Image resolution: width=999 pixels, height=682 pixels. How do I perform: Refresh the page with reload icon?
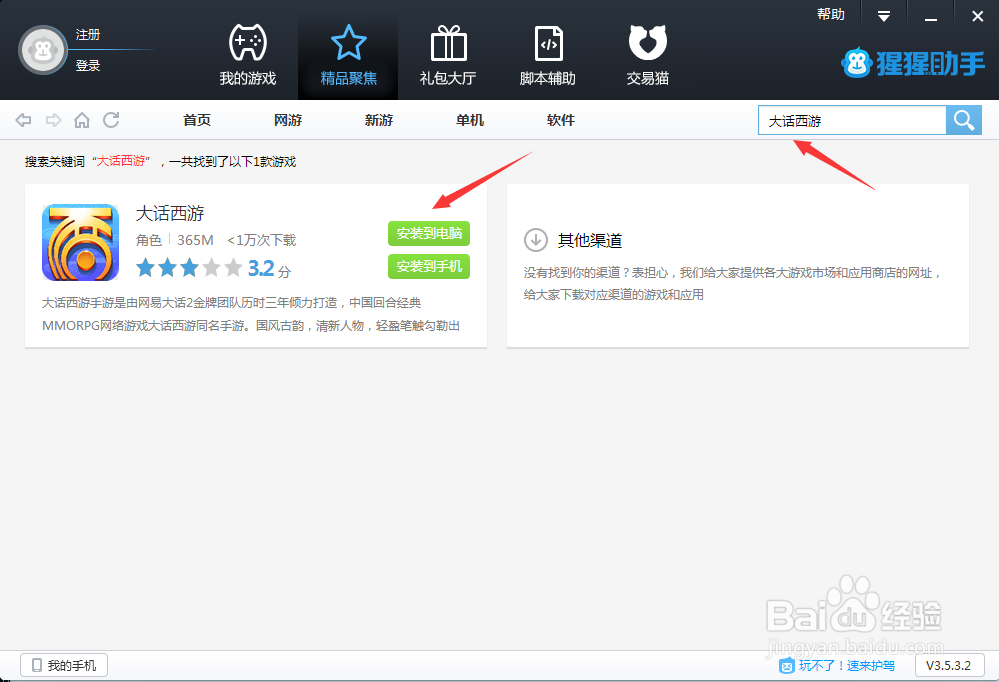(111, 119)
